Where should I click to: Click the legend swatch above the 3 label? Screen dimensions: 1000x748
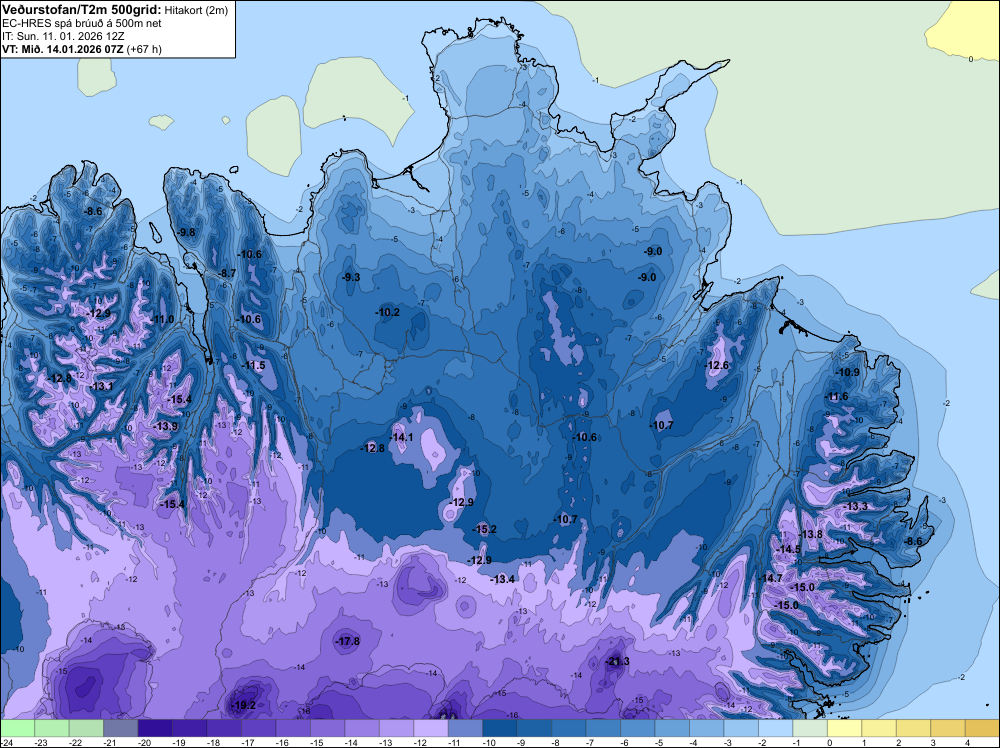947,728
